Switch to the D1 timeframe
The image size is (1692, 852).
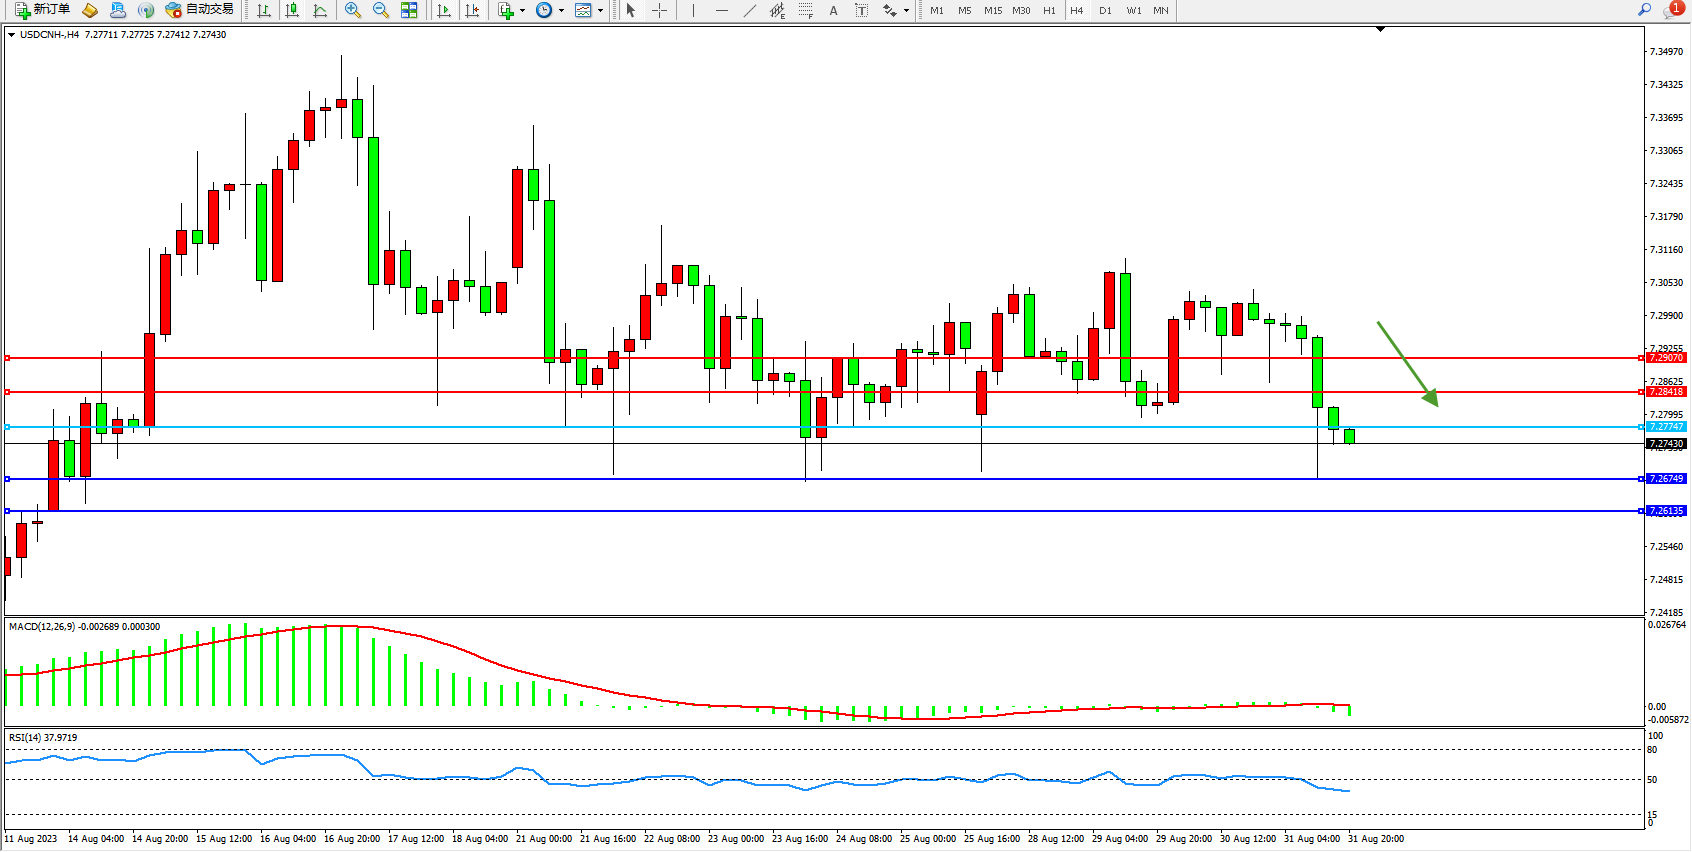point(1105,10)
